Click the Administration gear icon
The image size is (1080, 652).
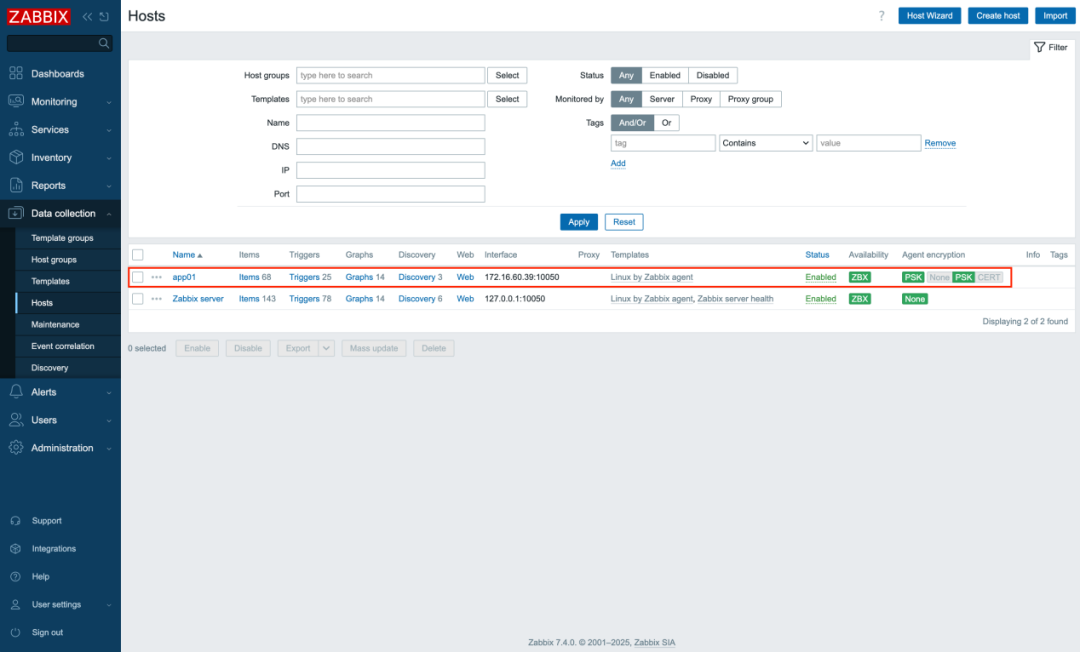click(x=16, y=448)
